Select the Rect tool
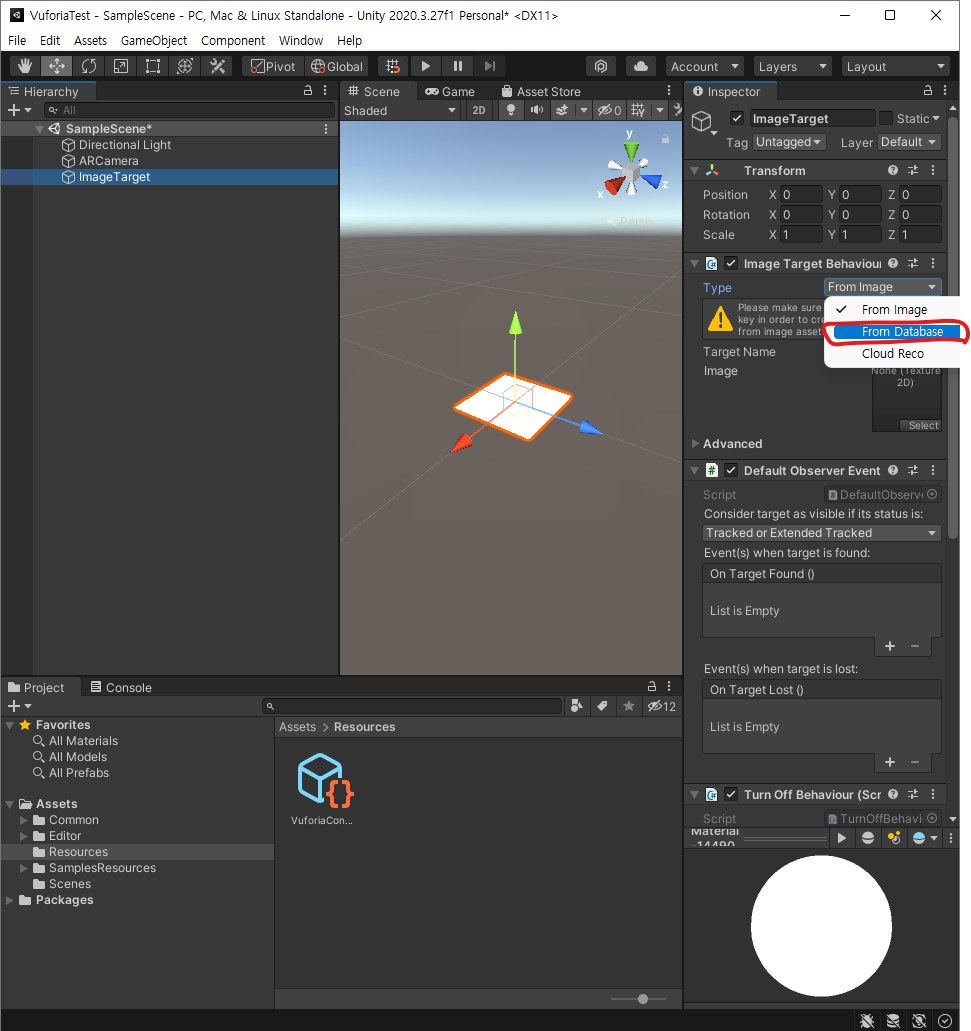 [x=153, y=66]
